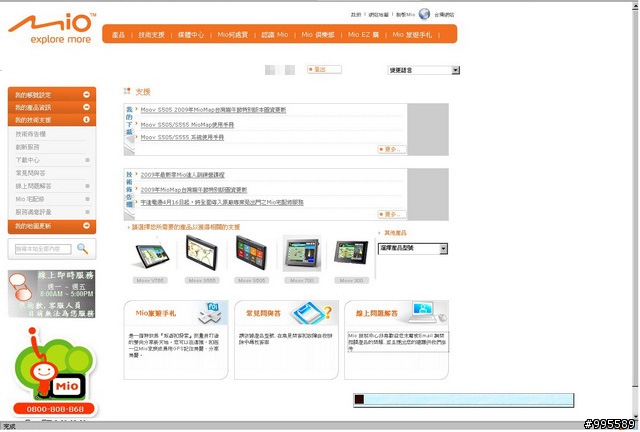Click the 聯繫Mio header link
This screenshot has height=432, width=640.
pyautogui.click(x=405, y=15)
